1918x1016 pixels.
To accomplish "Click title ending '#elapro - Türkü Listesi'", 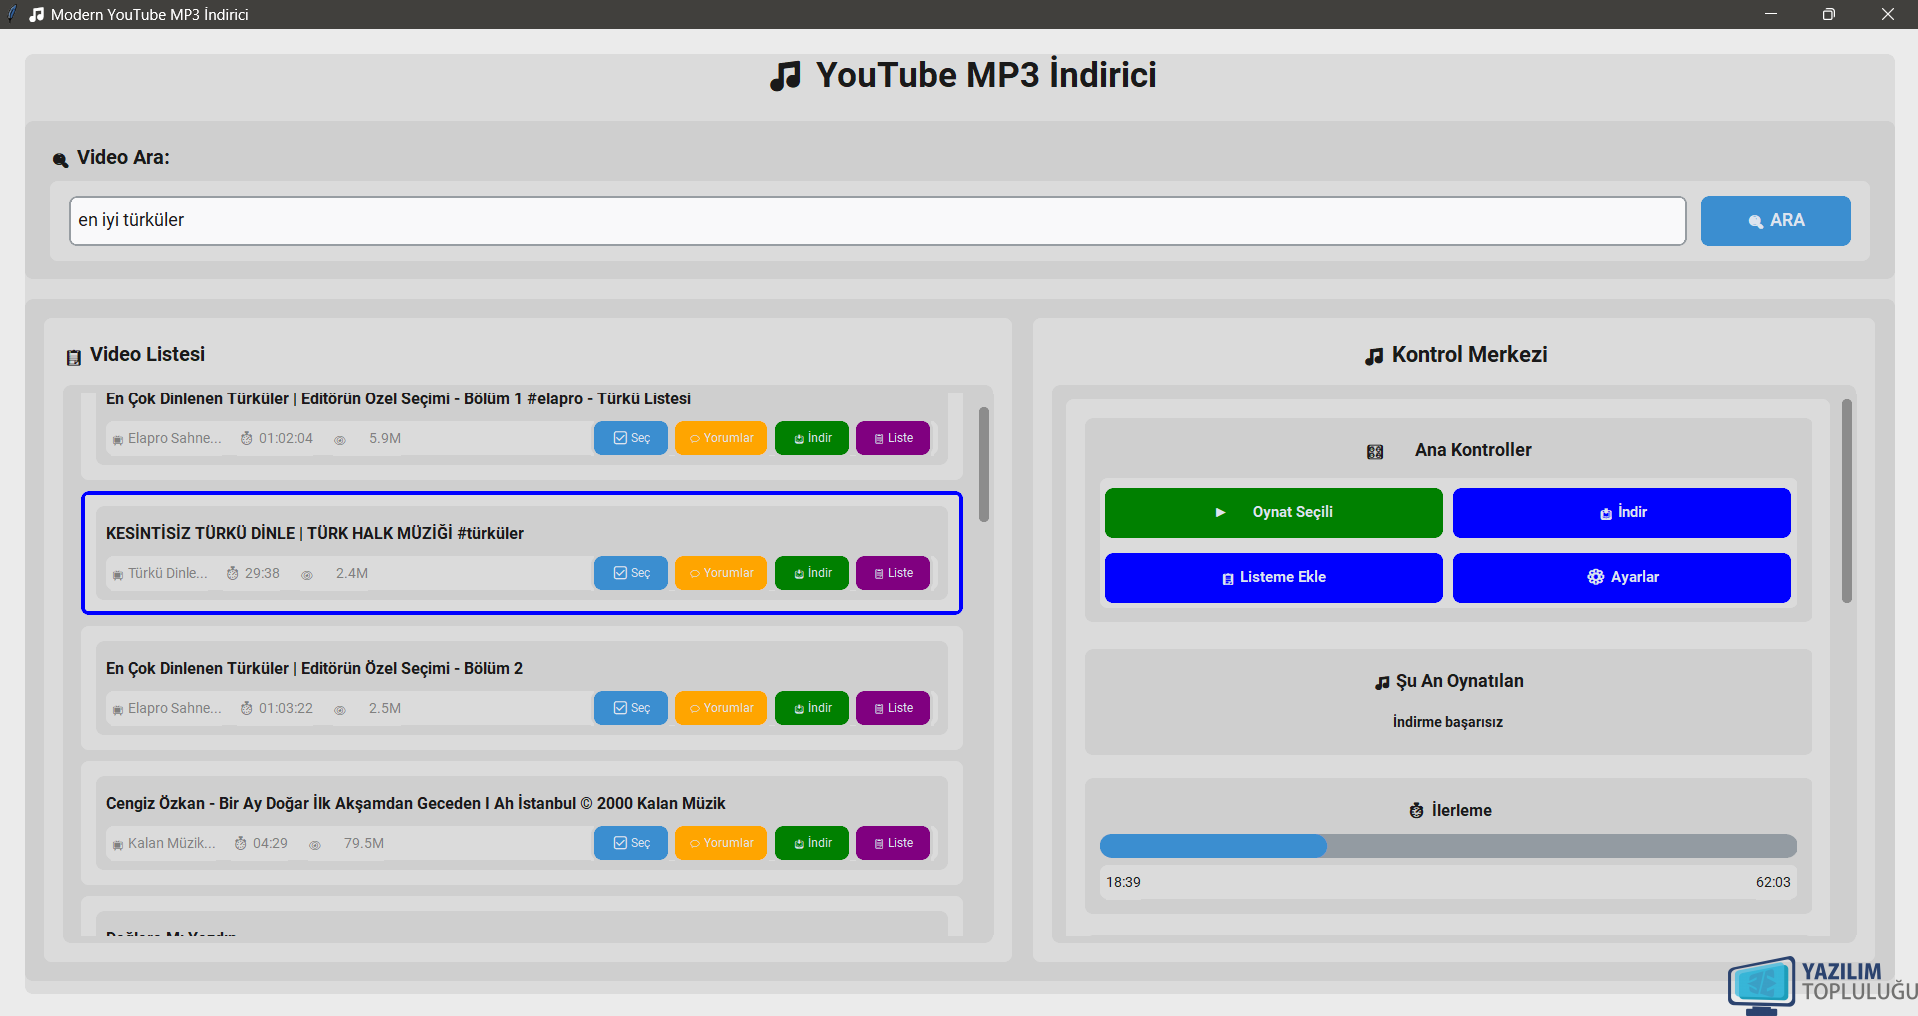I will (x=398, y=399).
